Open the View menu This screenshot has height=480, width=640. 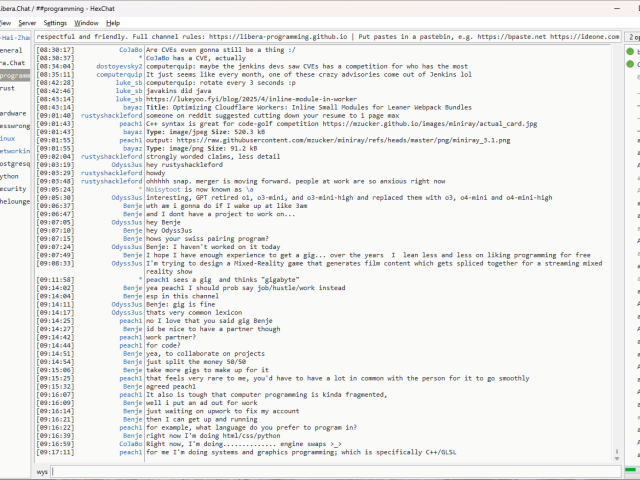pos(7,22)
